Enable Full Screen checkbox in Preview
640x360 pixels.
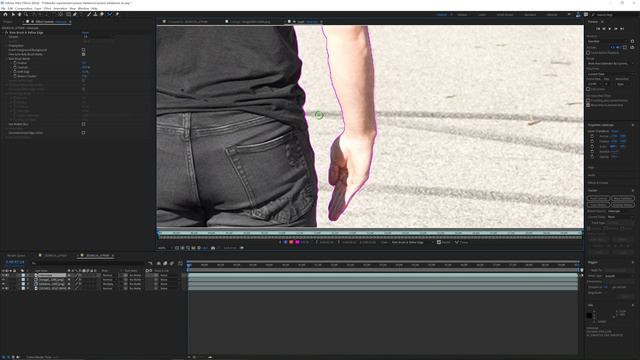pos(588,89)
